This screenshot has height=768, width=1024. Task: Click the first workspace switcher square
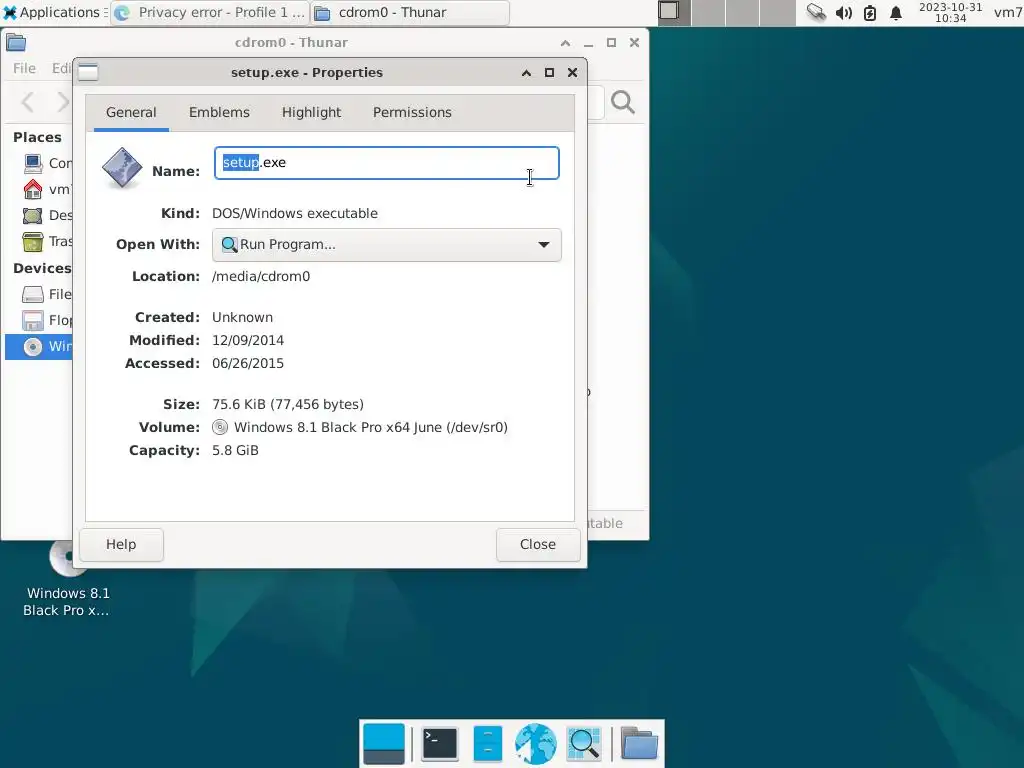click(x=673, y=12)
